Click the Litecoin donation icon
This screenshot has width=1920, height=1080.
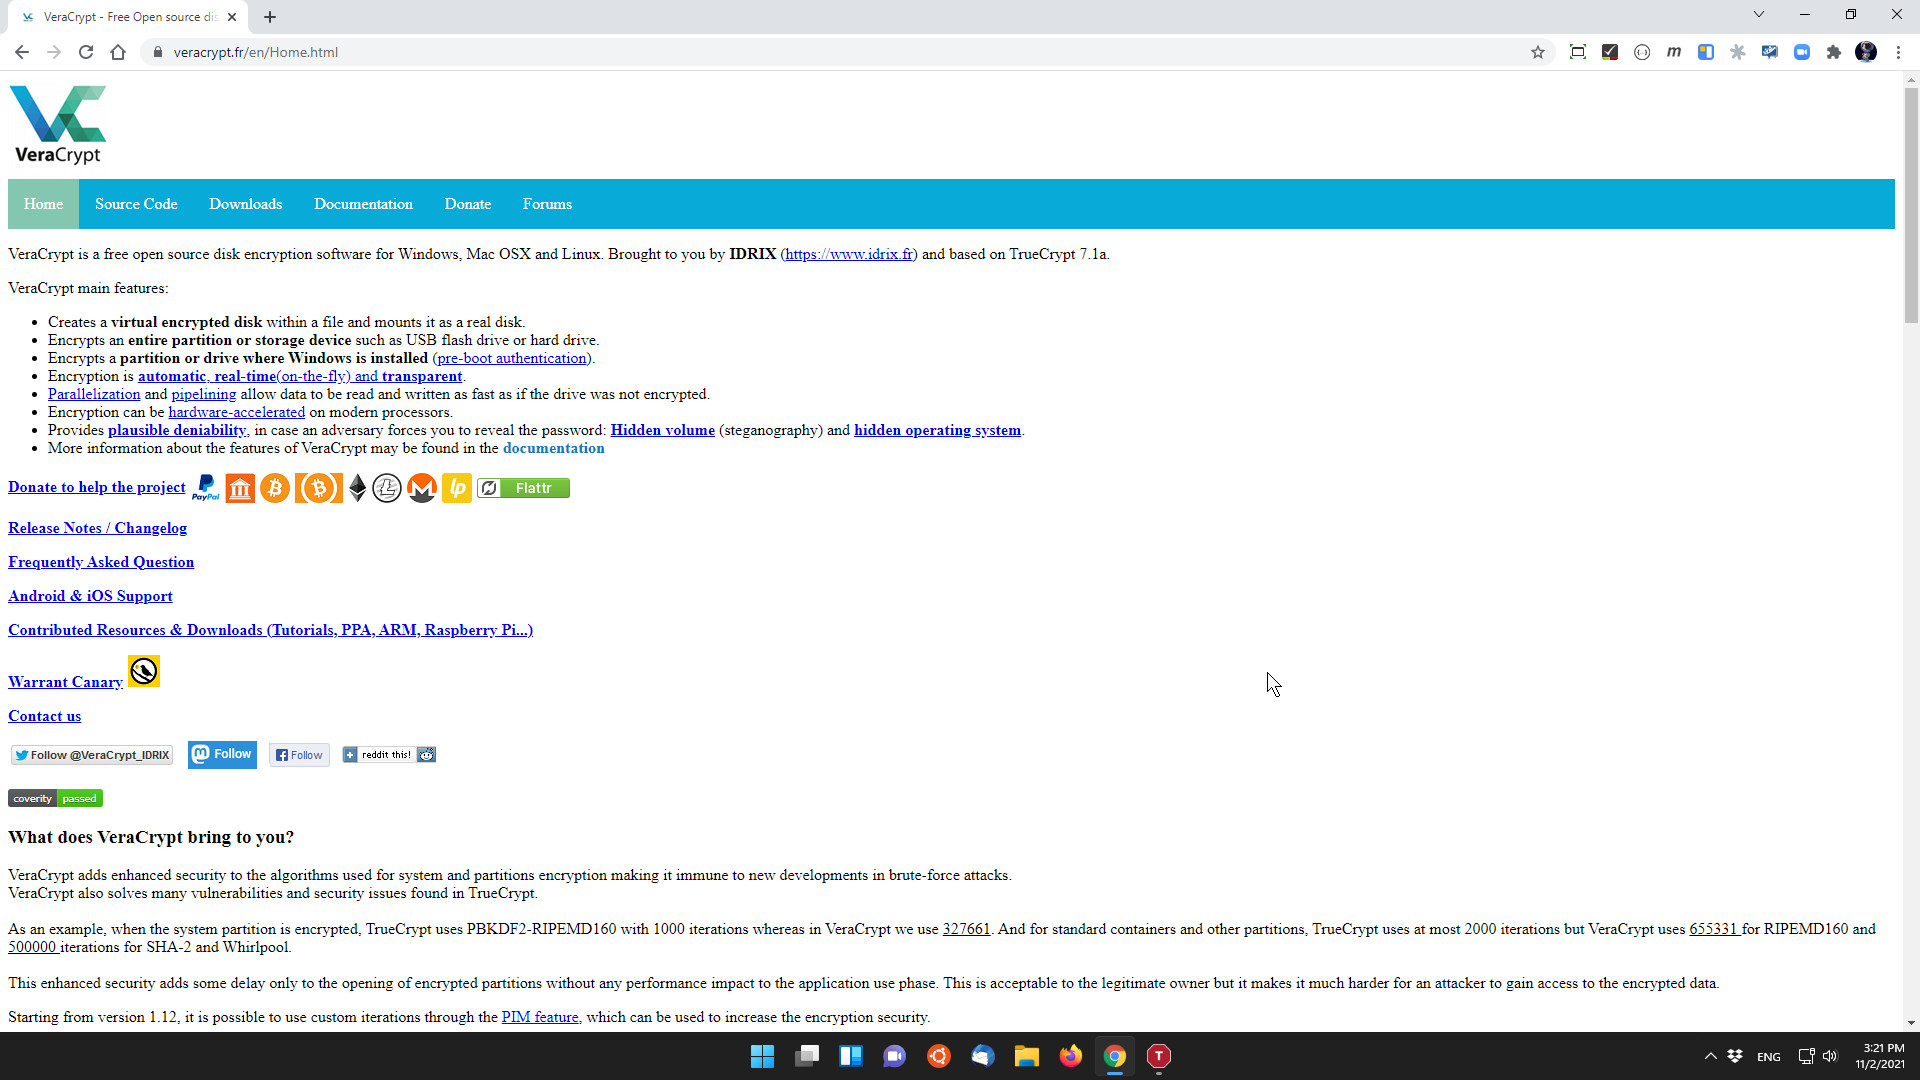pos(387,488)
